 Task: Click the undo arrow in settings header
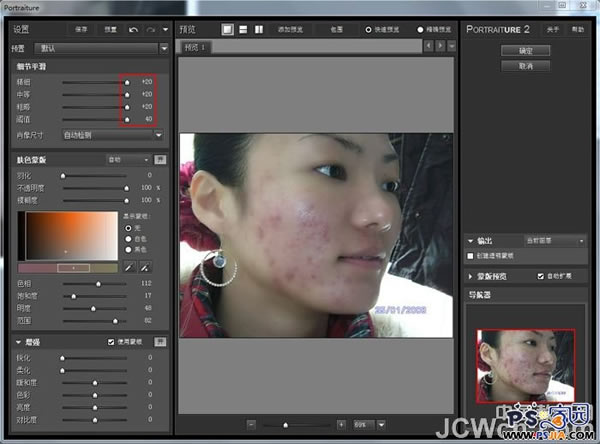click(x=133, y=30)
